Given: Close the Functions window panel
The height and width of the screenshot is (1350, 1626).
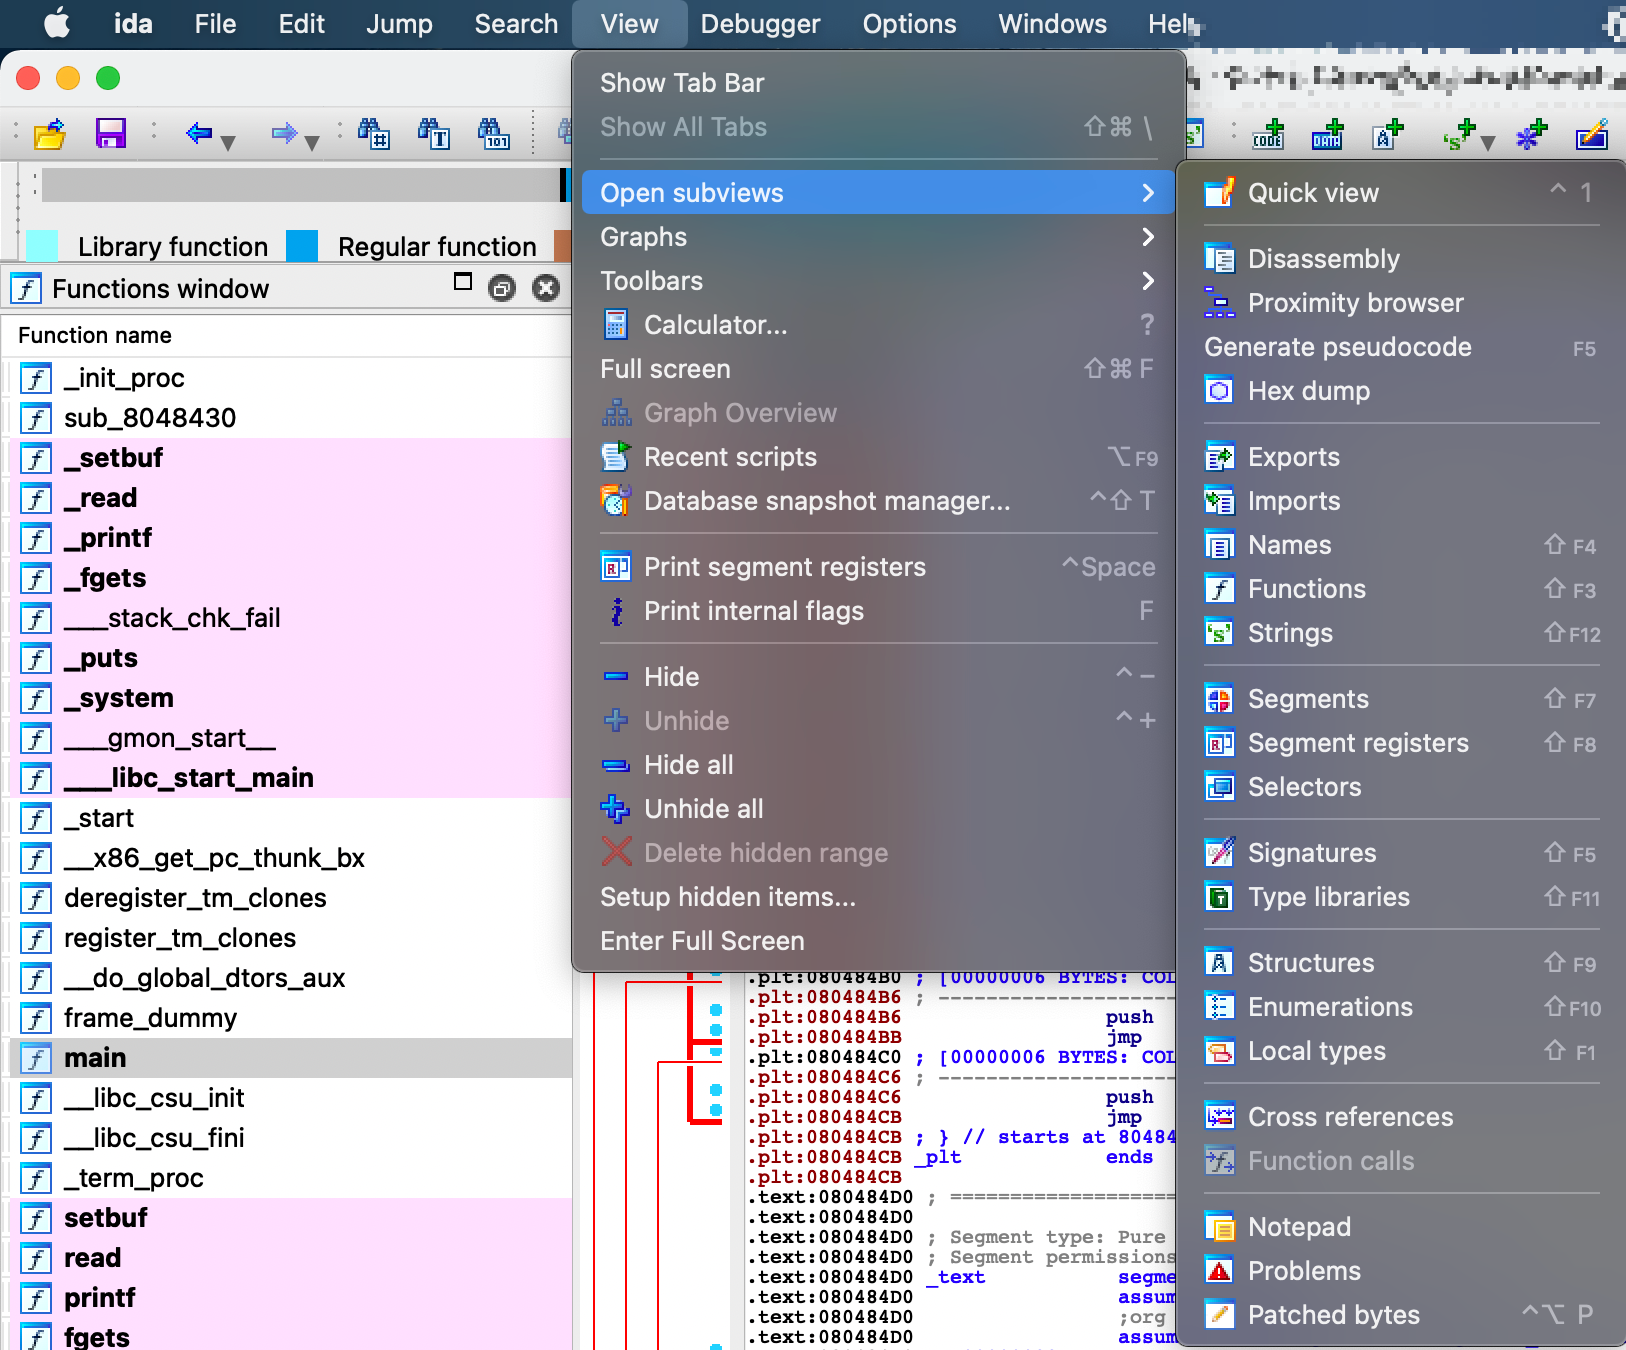Looking at the screenshot, I should click(x=545, y=289).
